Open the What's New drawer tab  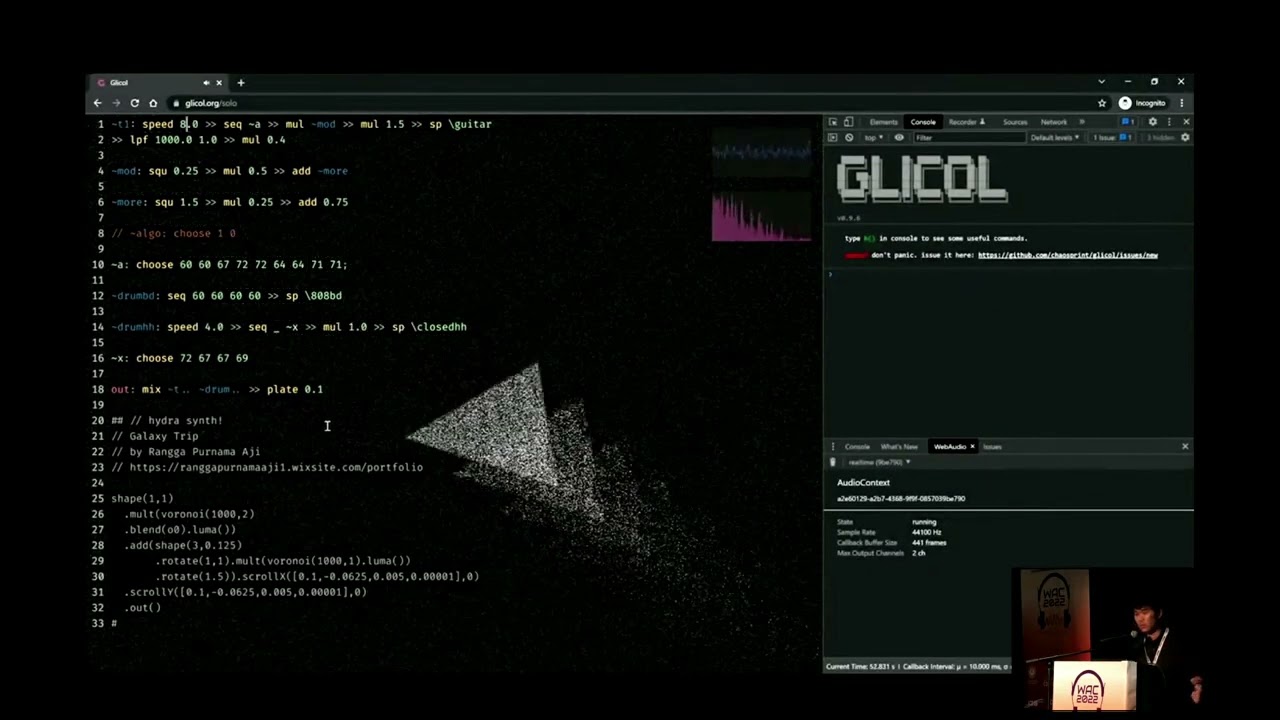coord(898,446)
